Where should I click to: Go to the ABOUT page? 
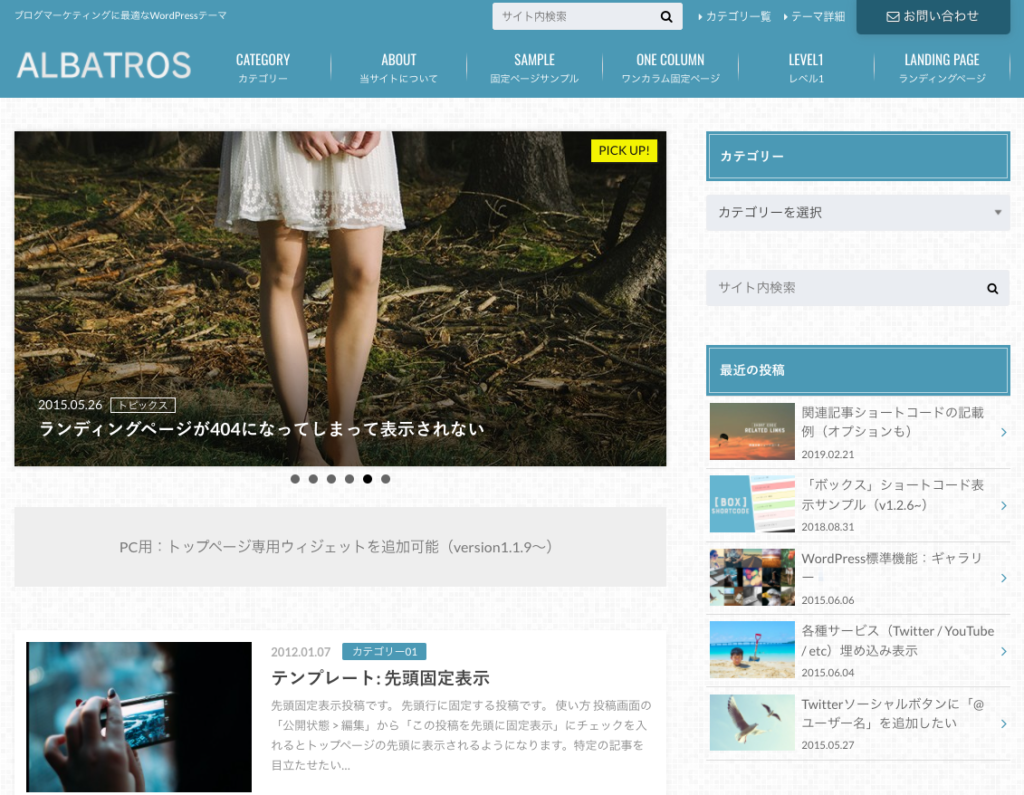(x=398, y=67)
